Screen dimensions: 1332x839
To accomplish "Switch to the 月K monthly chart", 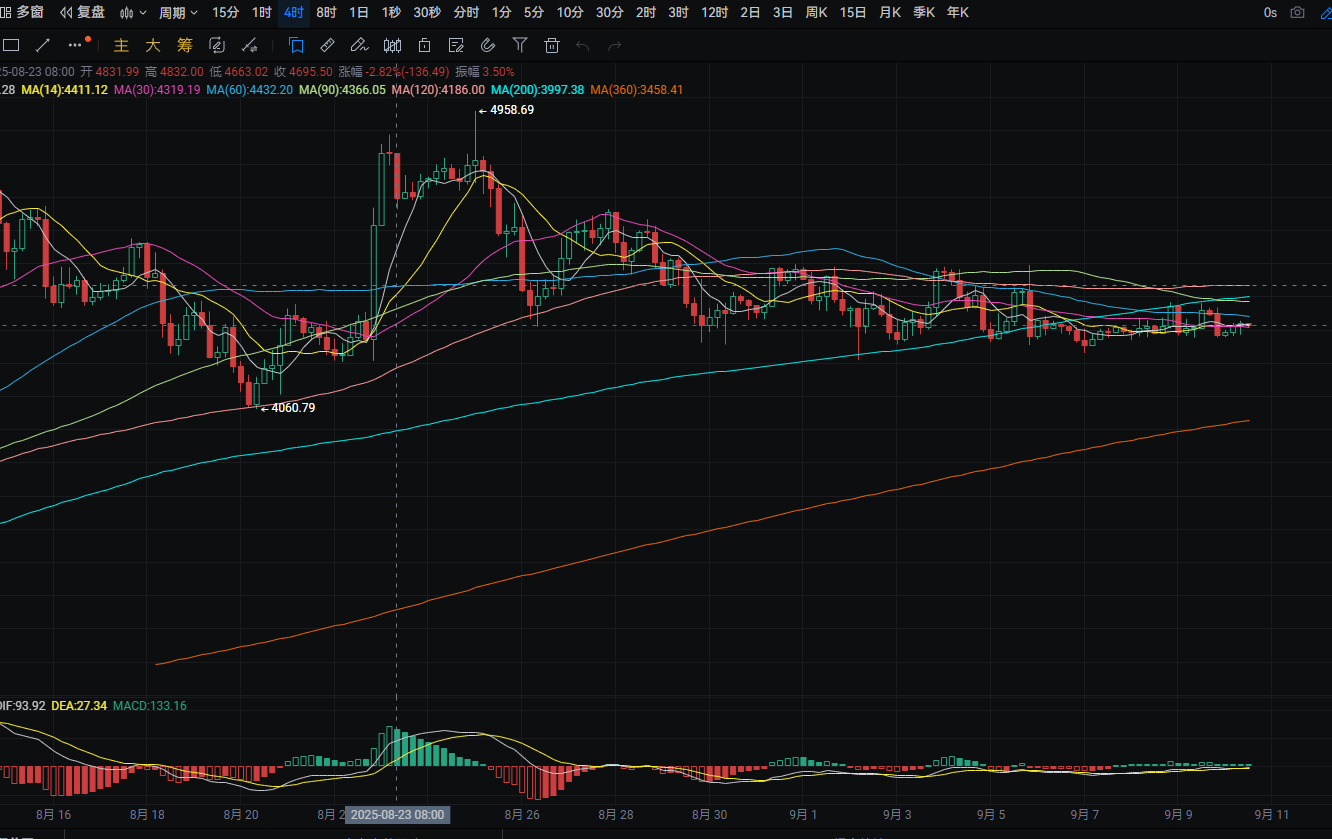I will (x=889, y=13).
